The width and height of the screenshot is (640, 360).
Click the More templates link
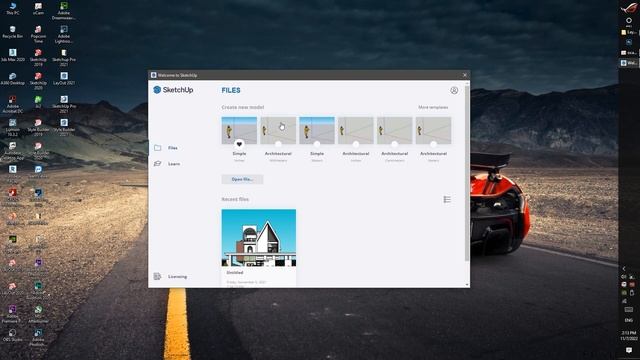point(433,107)
